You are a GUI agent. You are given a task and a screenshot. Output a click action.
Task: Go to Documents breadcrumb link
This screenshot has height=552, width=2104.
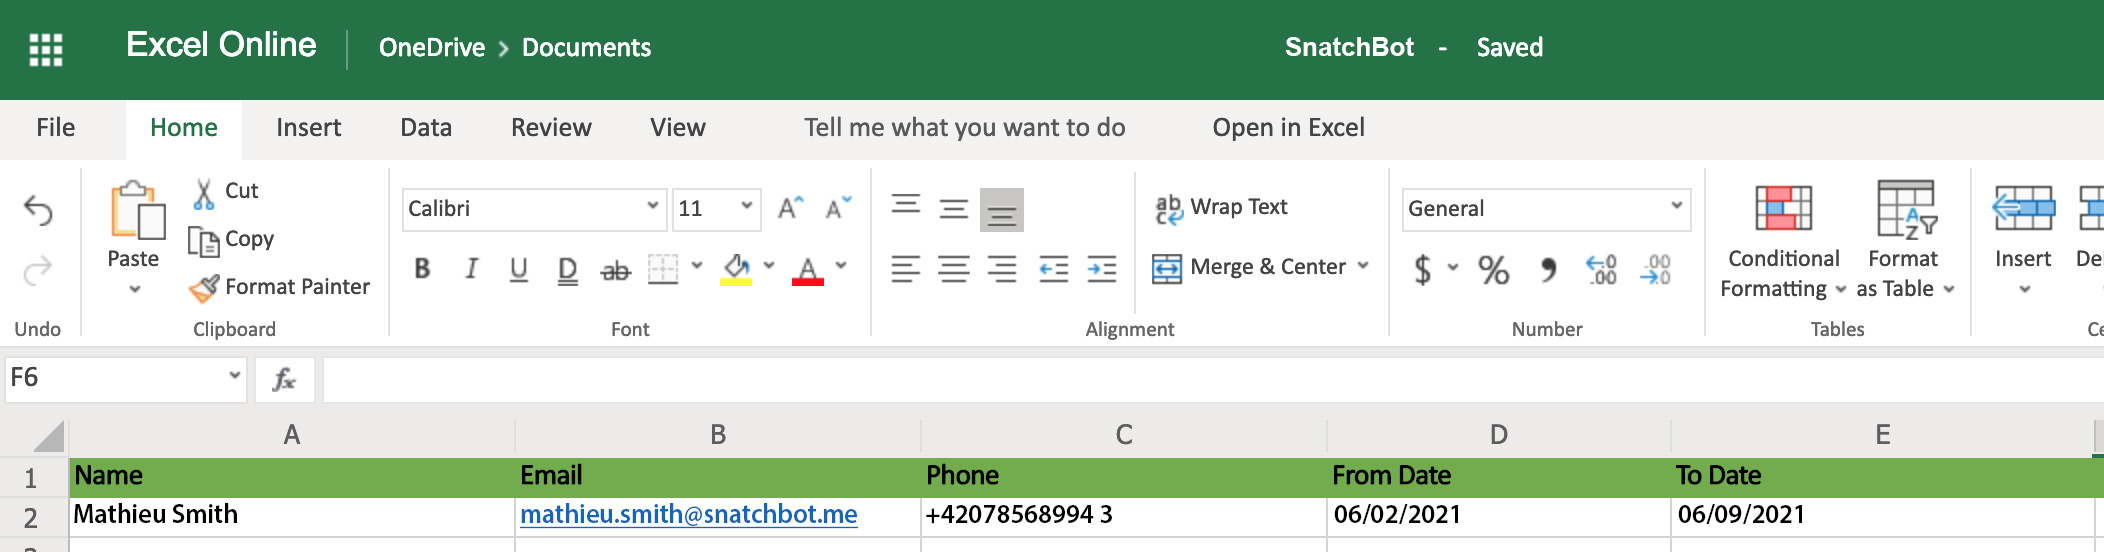[x=586, y=48]
